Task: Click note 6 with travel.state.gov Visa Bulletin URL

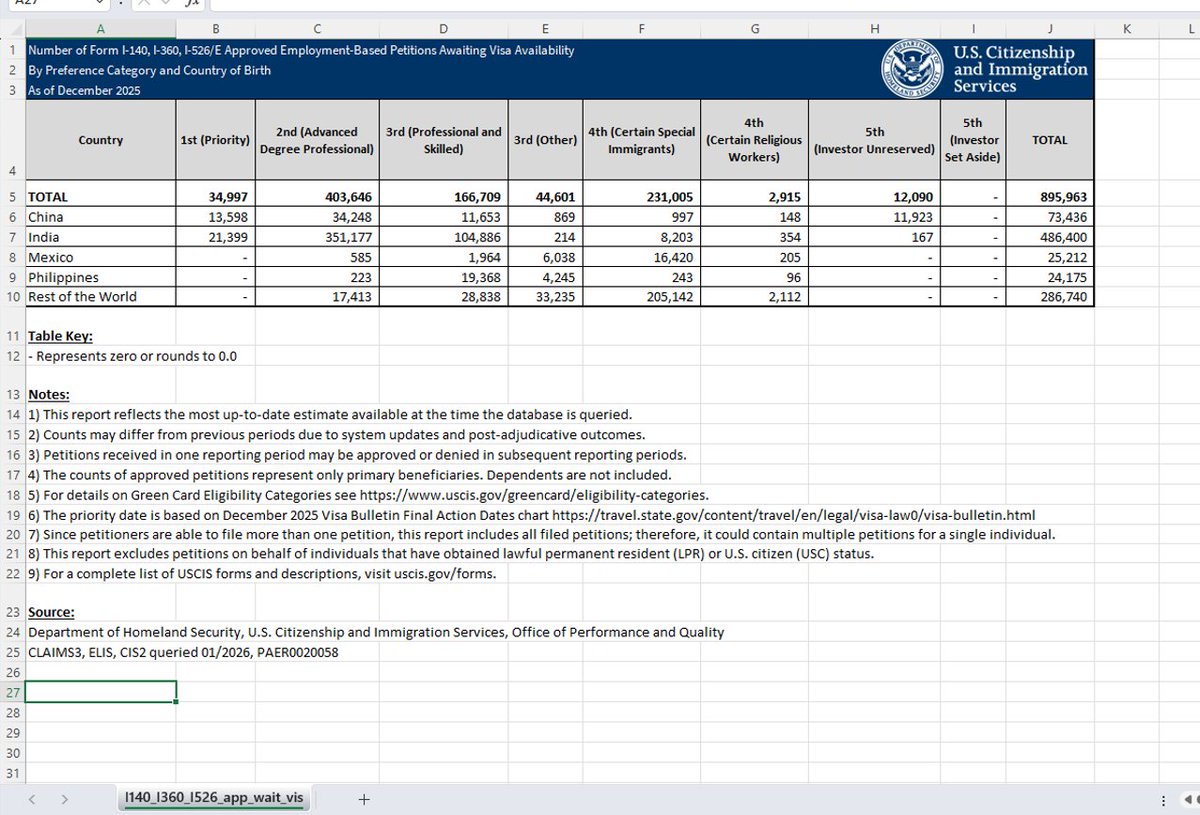Action: tap(531, 515)
